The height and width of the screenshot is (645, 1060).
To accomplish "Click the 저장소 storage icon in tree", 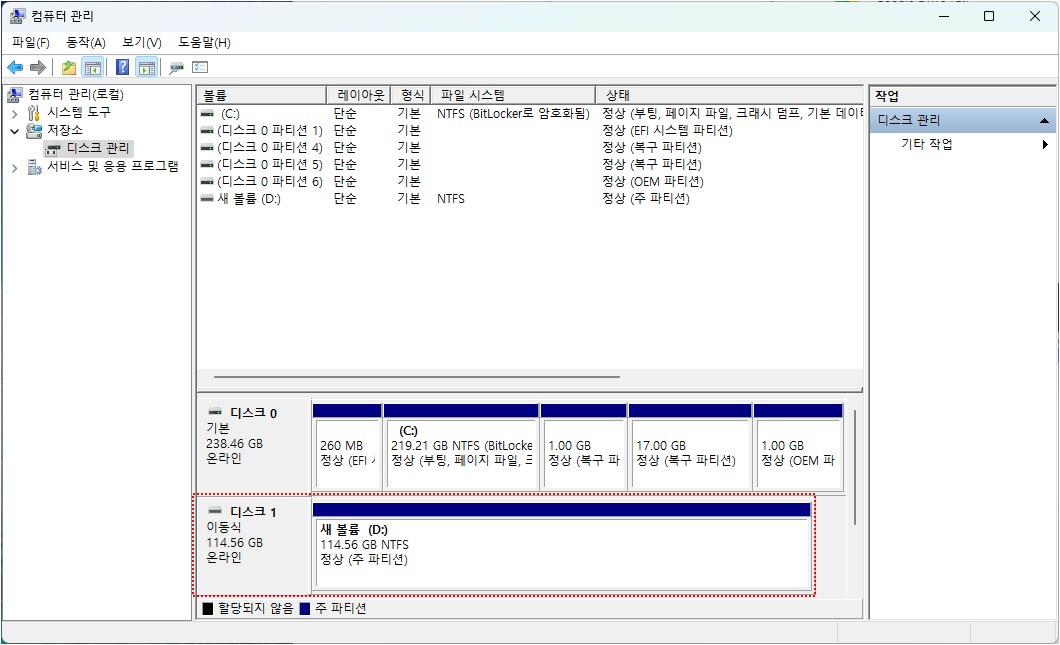I will [x=34, y=130].
